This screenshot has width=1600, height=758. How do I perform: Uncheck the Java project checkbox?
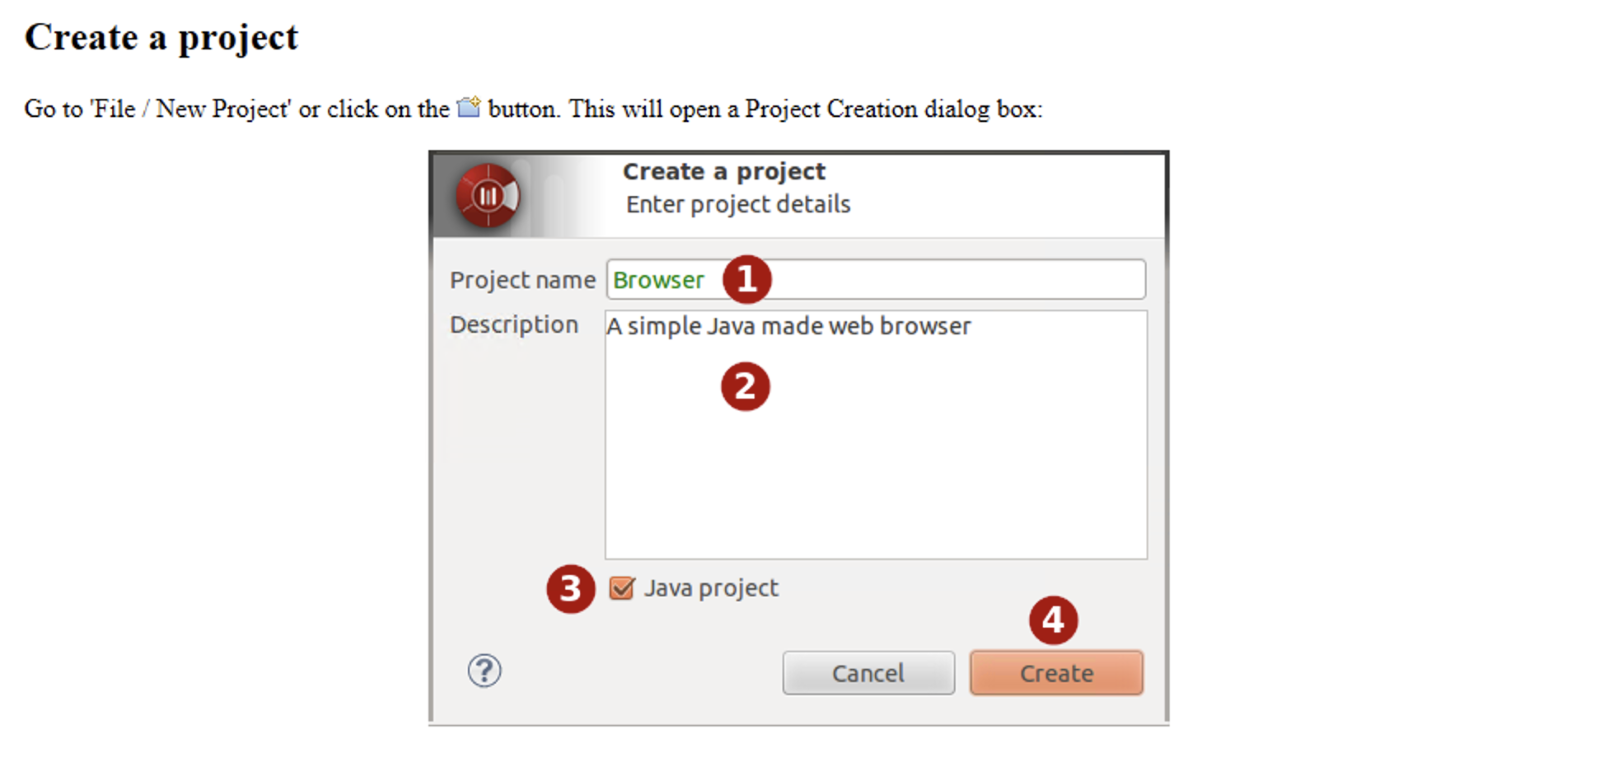[x=622, y=588]
